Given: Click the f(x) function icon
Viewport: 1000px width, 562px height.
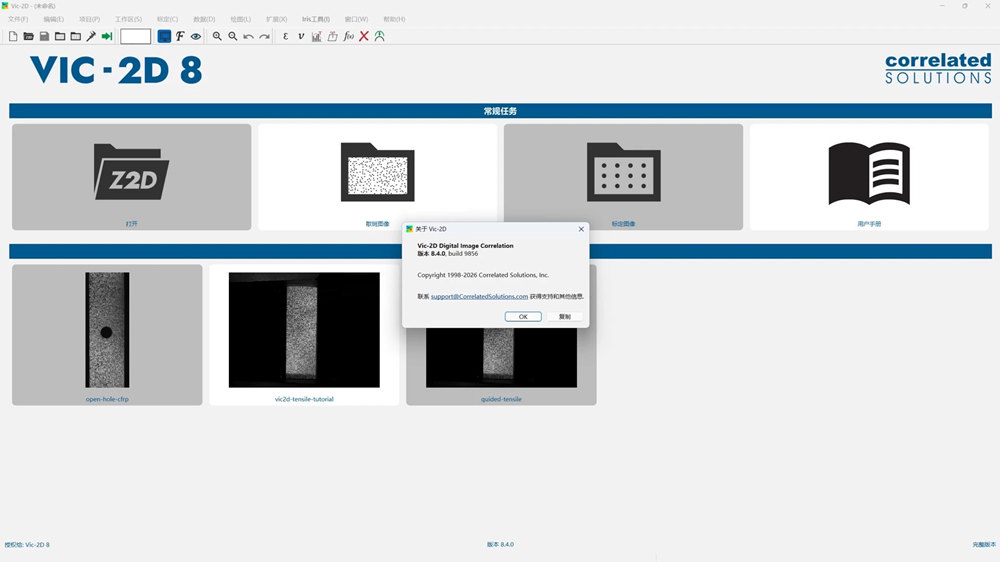Looking at the screenshot, I should coord(348,36).
